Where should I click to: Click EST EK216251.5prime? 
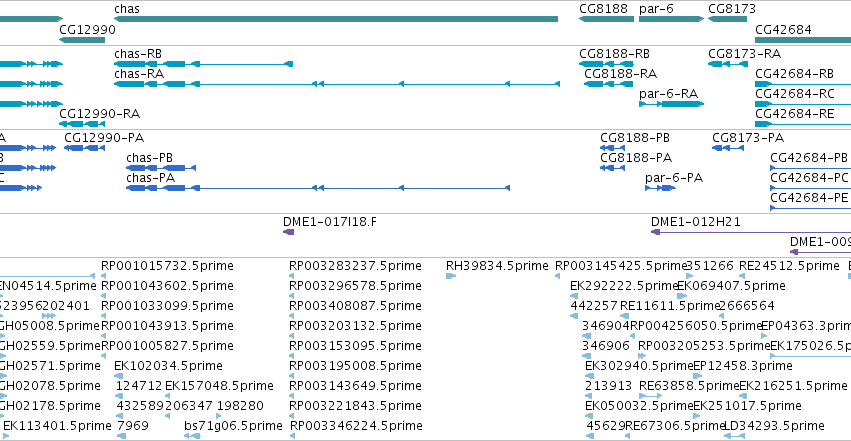(793, 386)
